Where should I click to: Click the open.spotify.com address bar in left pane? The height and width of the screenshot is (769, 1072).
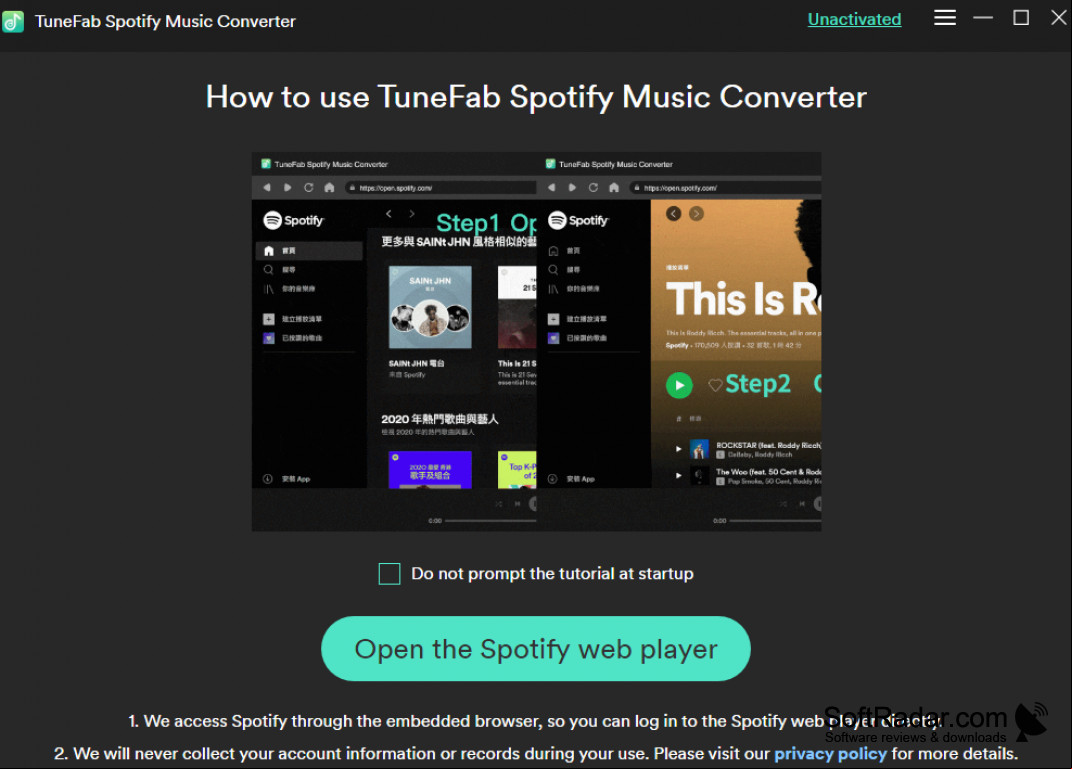441,187
